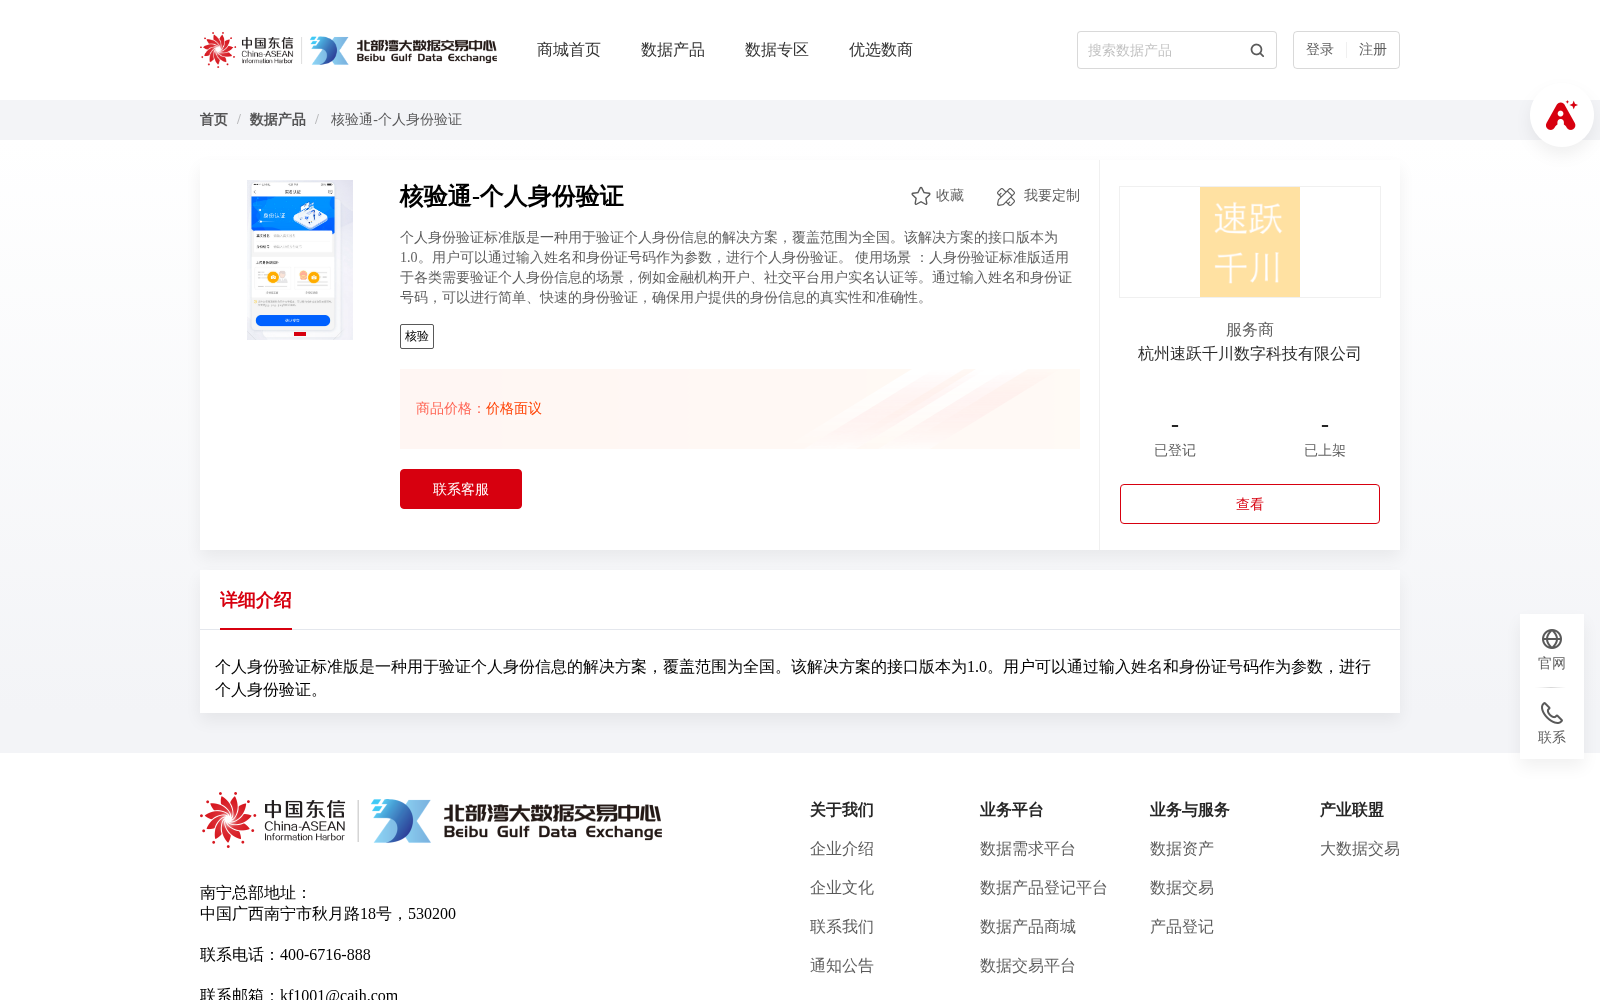The image size is (1600, 1000).
Task: Open footer link 通知公告
Action: (x=842, y=966)
